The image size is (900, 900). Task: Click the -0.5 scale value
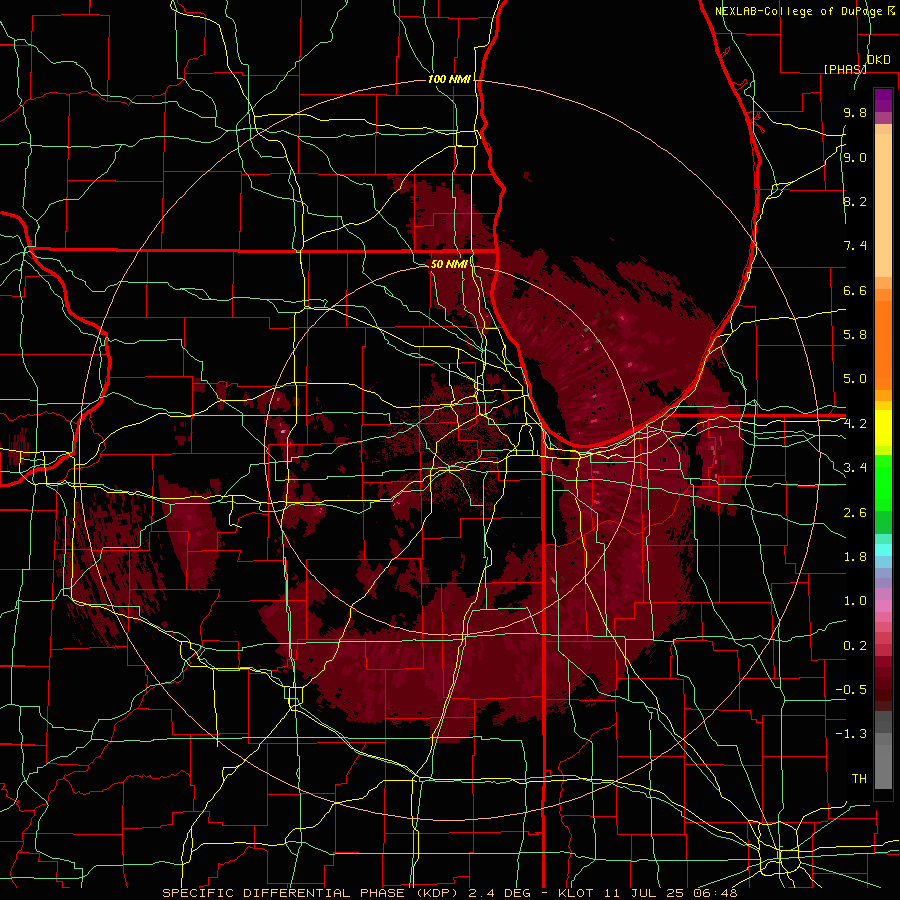[x=851, y=690]
